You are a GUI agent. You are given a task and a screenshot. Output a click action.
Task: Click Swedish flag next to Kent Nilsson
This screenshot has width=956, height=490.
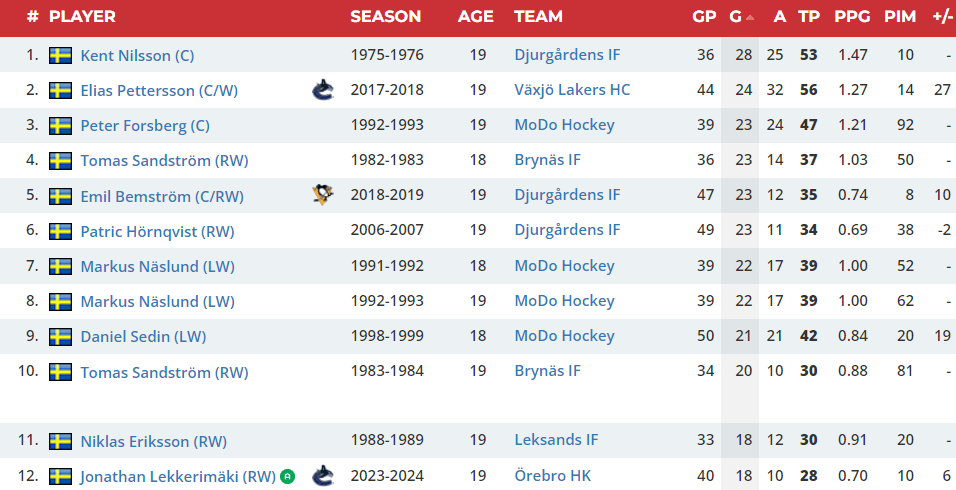(61, 55)
